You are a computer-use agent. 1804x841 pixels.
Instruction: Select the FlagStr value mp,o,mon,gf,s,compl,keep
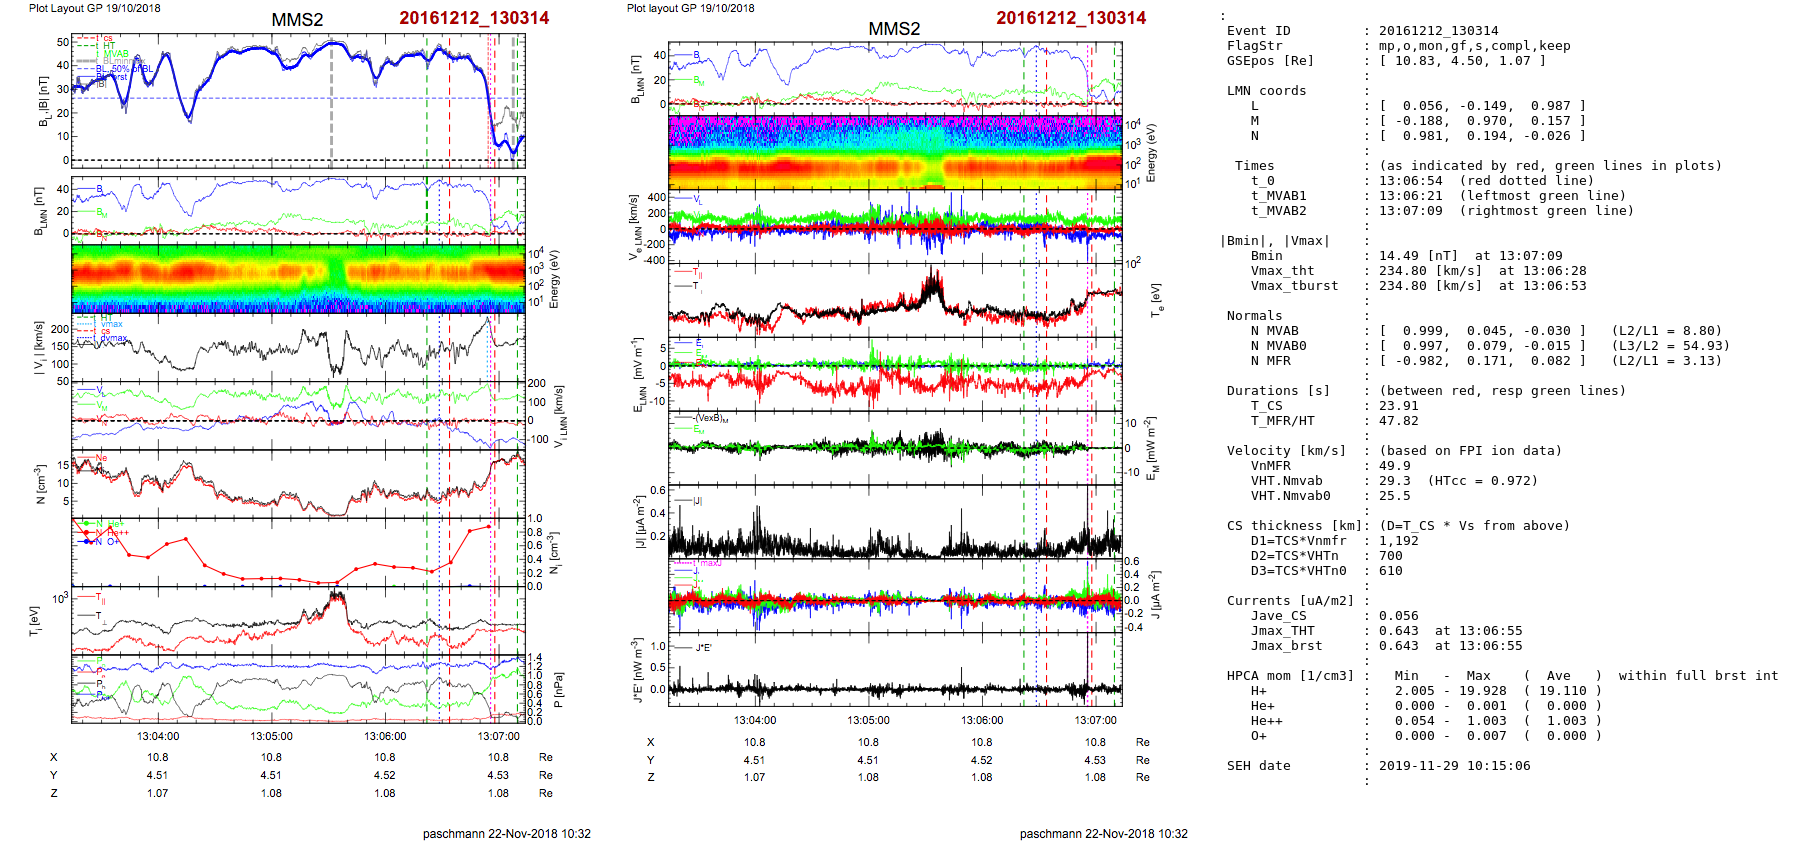click(1474, 46)
